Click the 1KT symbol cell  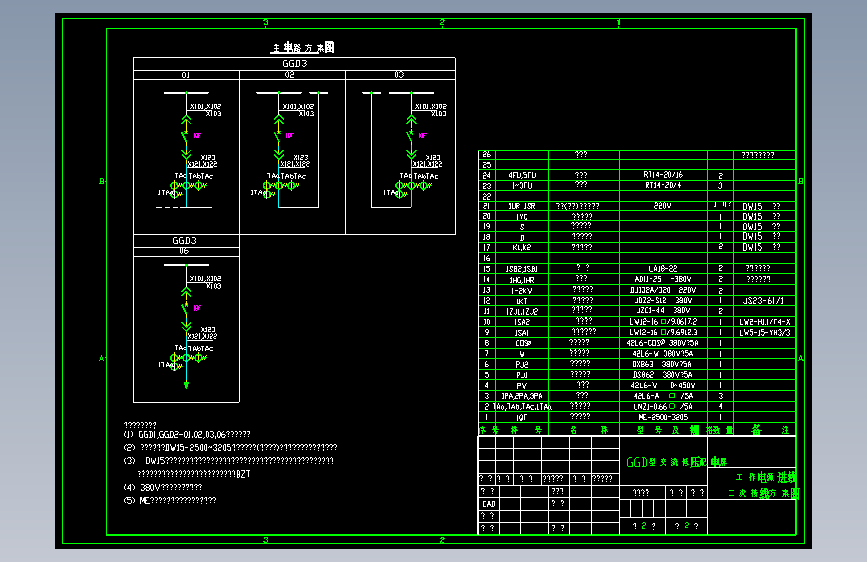(521, 301)
